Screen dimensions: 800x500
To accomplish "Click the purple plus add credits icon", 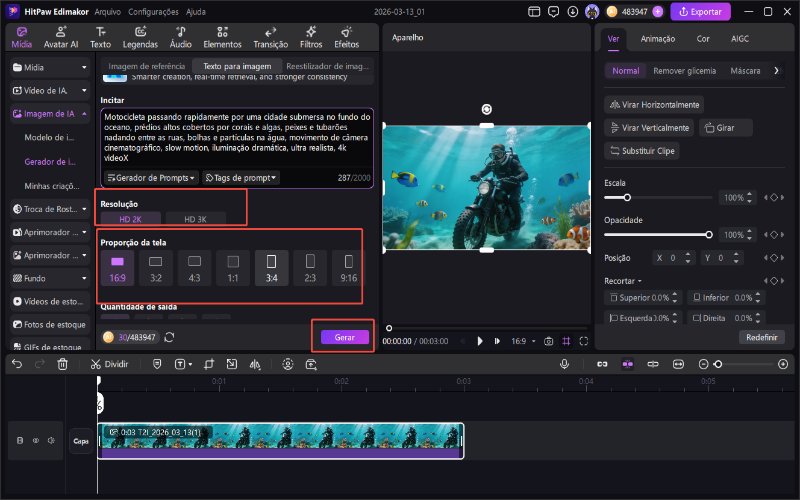I will click(x=658, y=11).
